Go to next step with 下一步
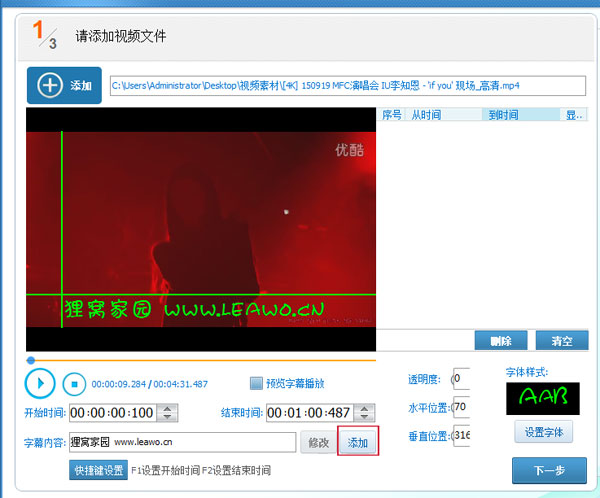Screen dimensions: 600x498 pyautogui.click(x=548, y=470)
